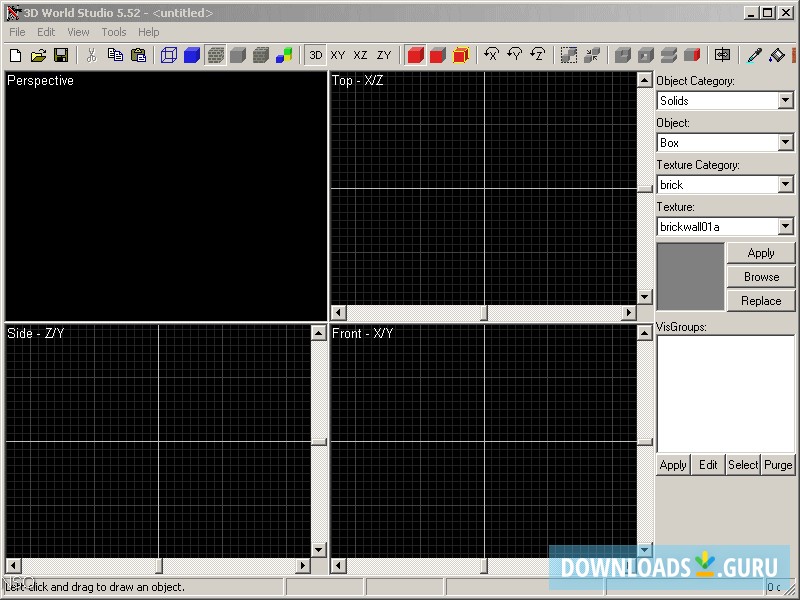Image resolution: width=800 pixels, height=600 pixels.
Task: Expand the Object dropdown showing Box
Action: click(786, 142)
